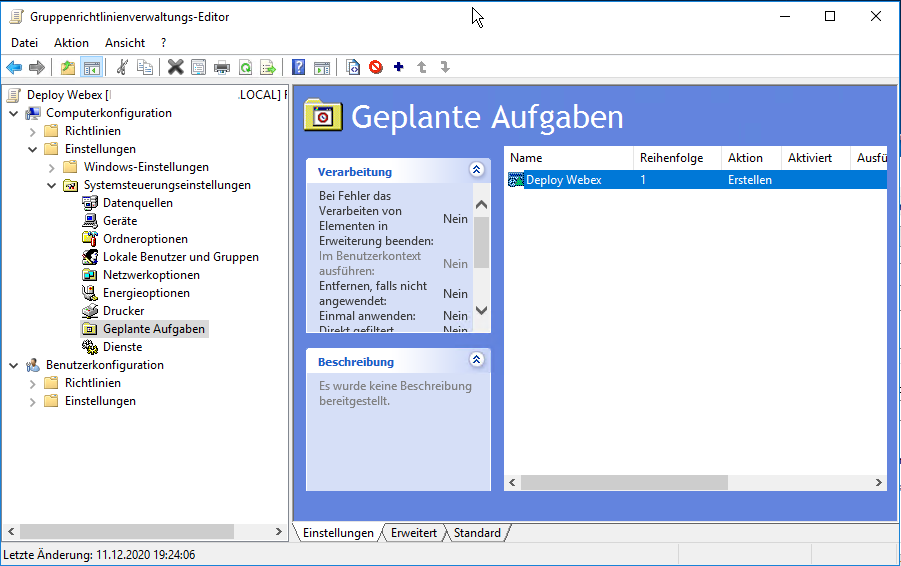Switch to the Standard tab
Viewport: 901px width, 566px height.
[477, 533]
